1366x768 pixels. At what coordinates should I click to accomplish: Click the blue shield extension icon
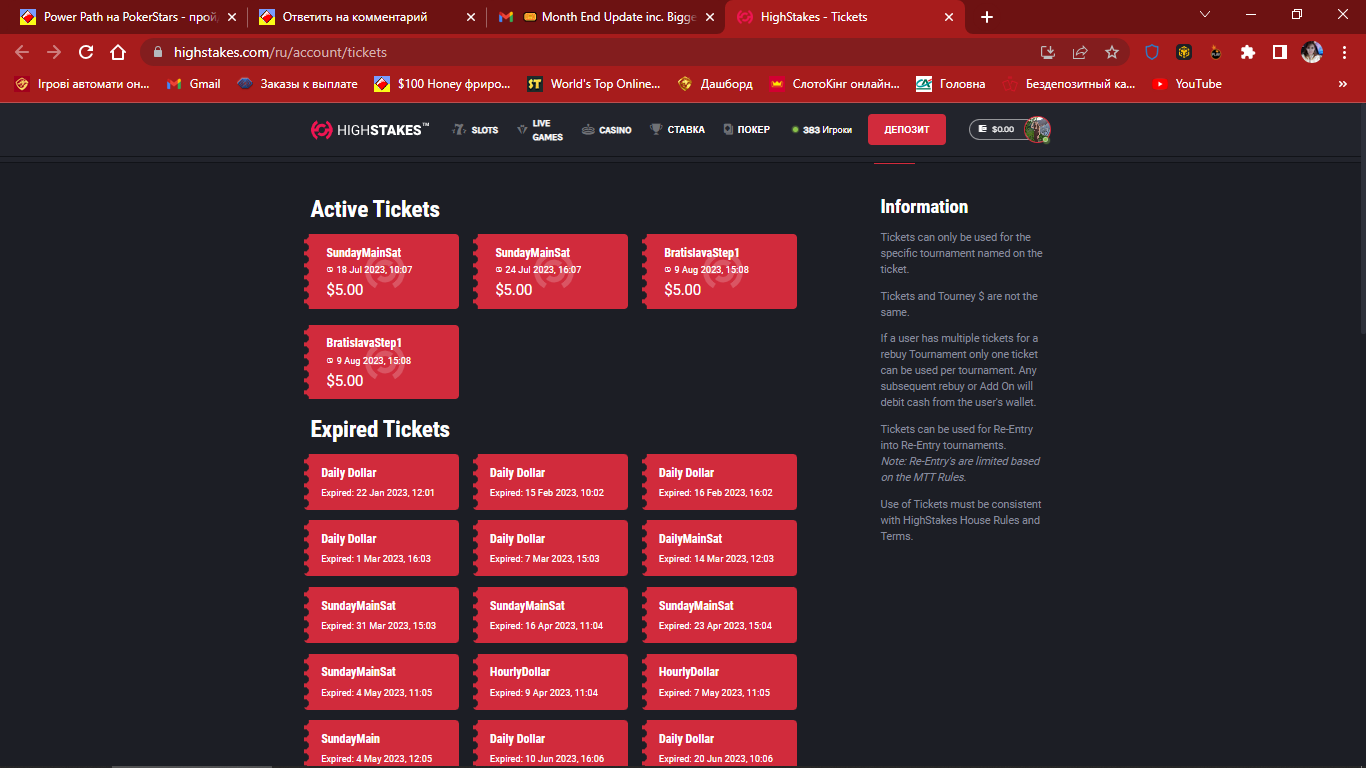point(1152,52)
